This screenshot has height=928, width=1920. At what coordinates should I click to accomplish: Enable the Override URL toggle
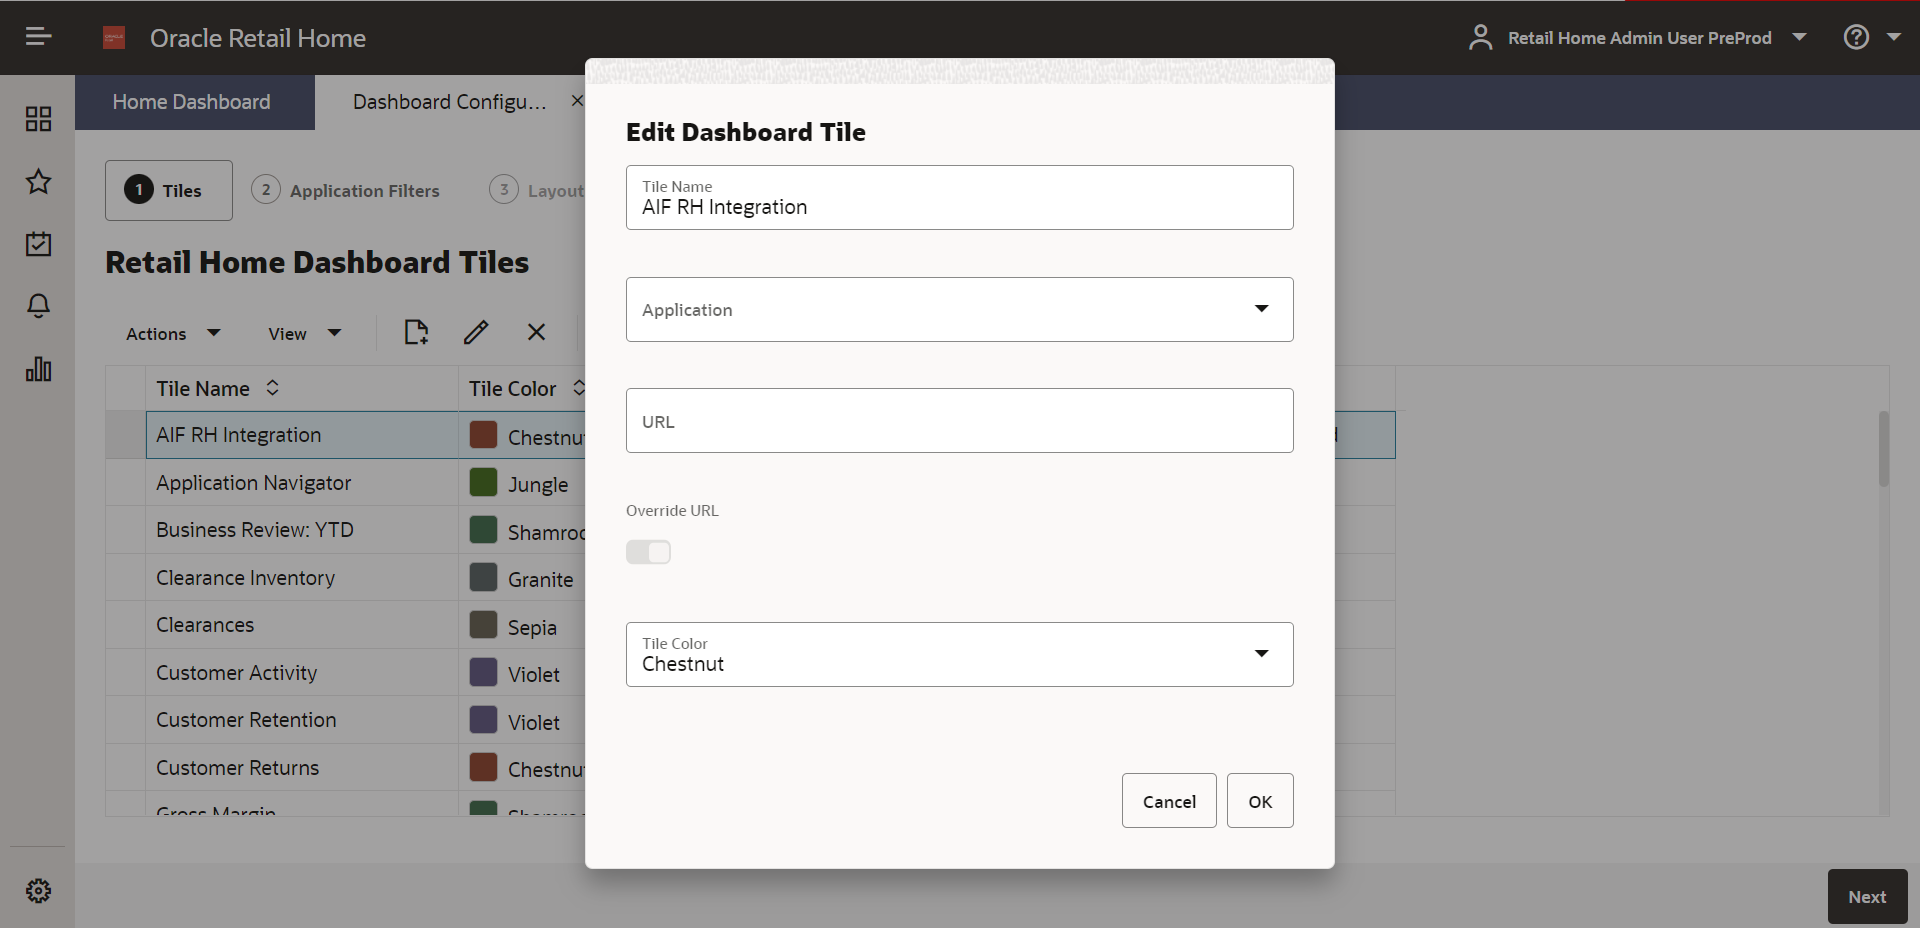(x=648, y=552)
